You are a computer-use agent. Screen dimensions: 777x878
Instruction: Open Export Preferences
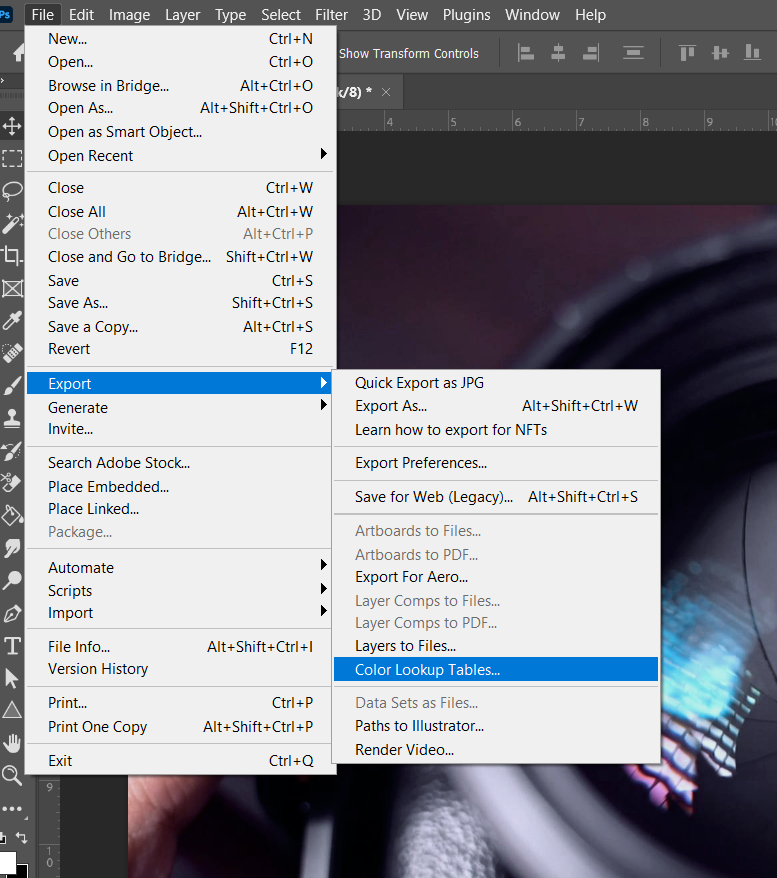pyautogui.click(x=496, y=463)
